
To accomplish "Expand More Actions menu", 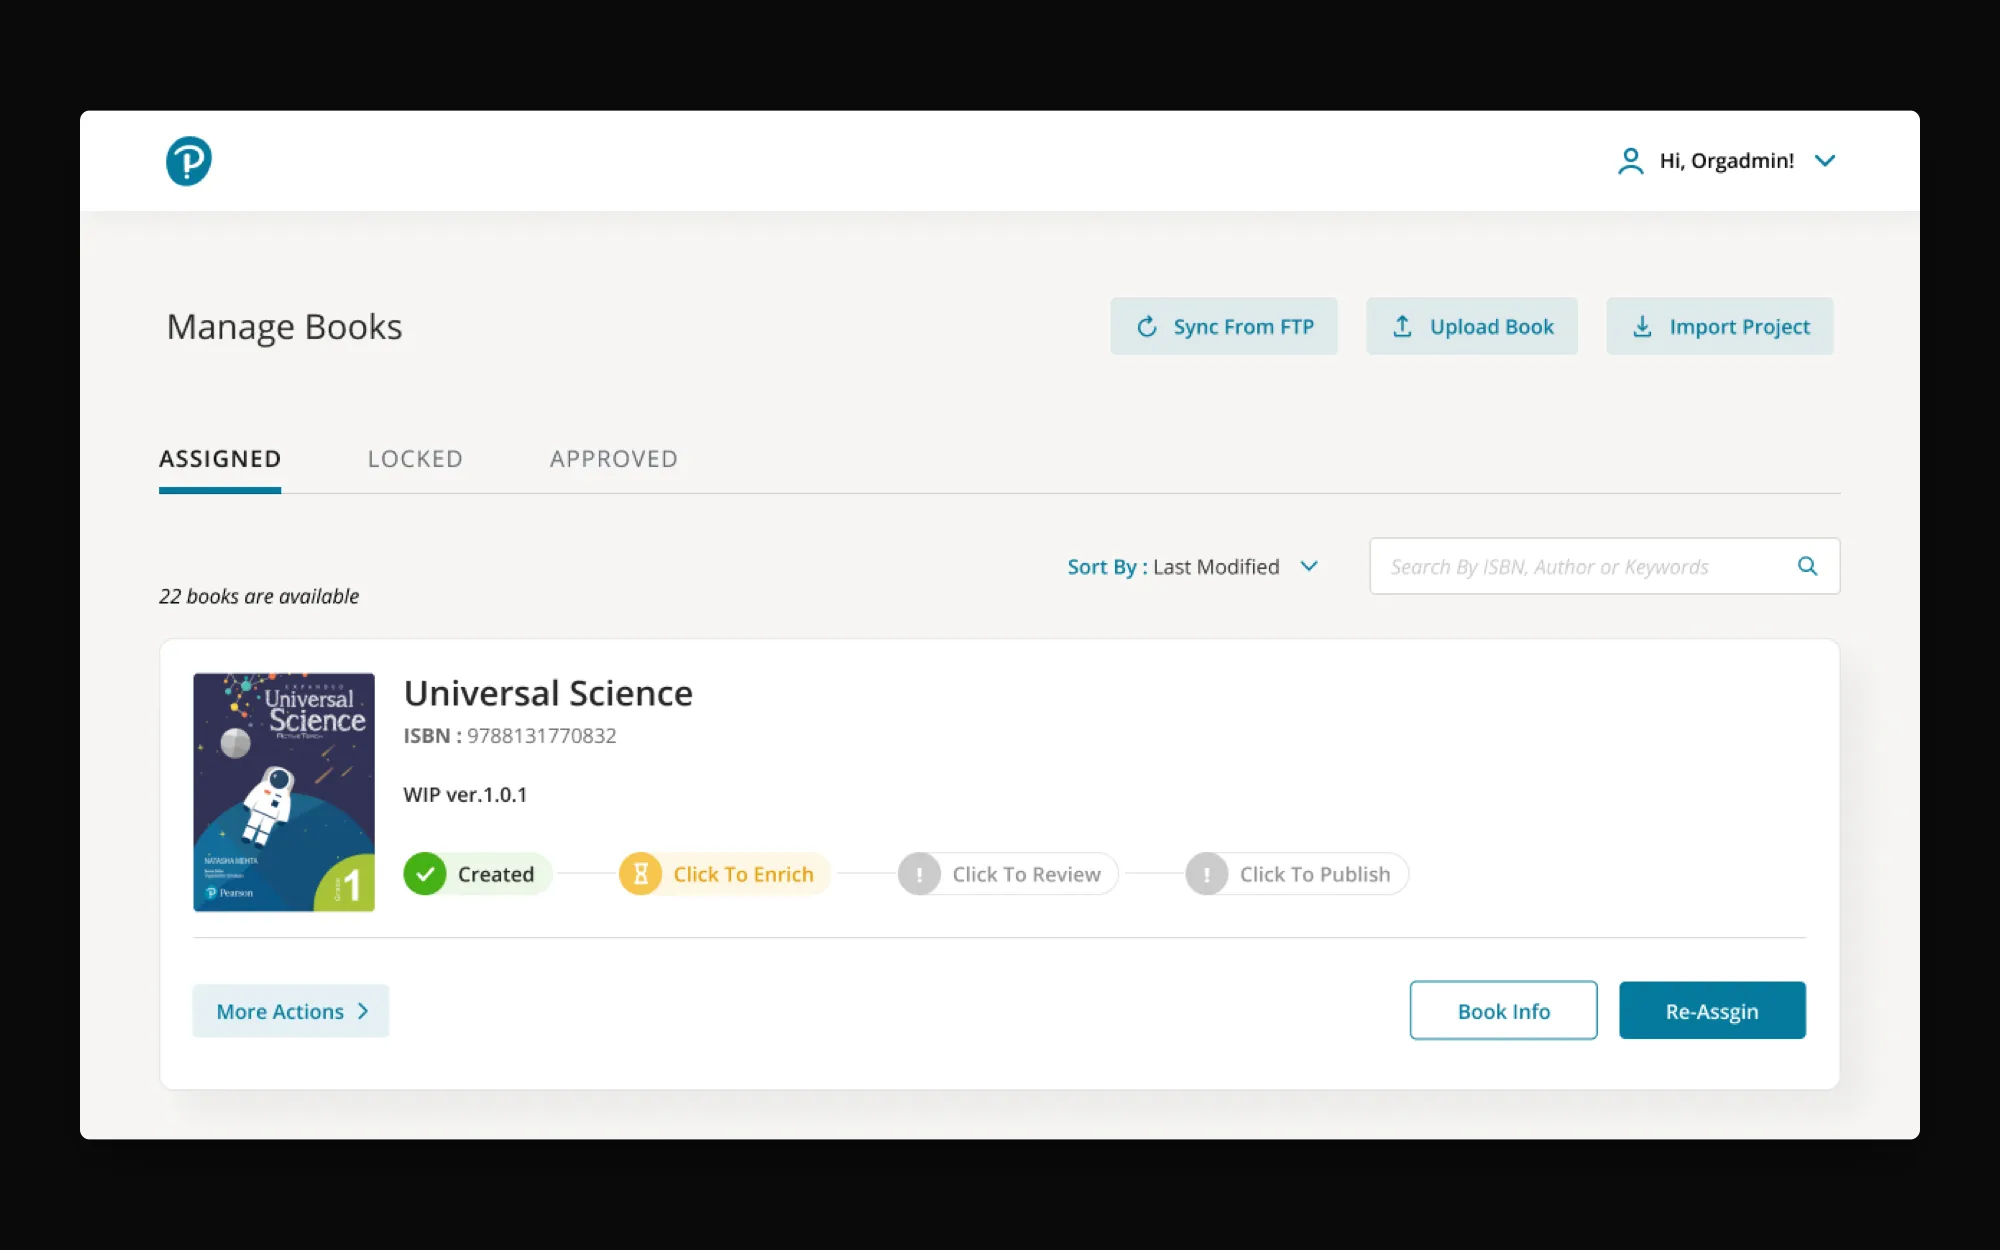I will [291, 1011].
